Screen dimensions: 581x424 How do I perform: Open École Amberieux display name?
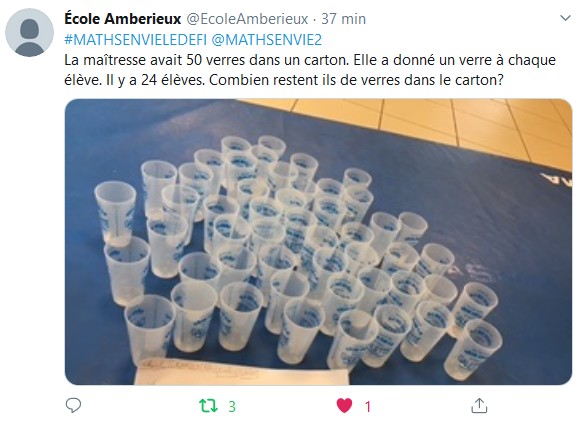coord(123,19)
